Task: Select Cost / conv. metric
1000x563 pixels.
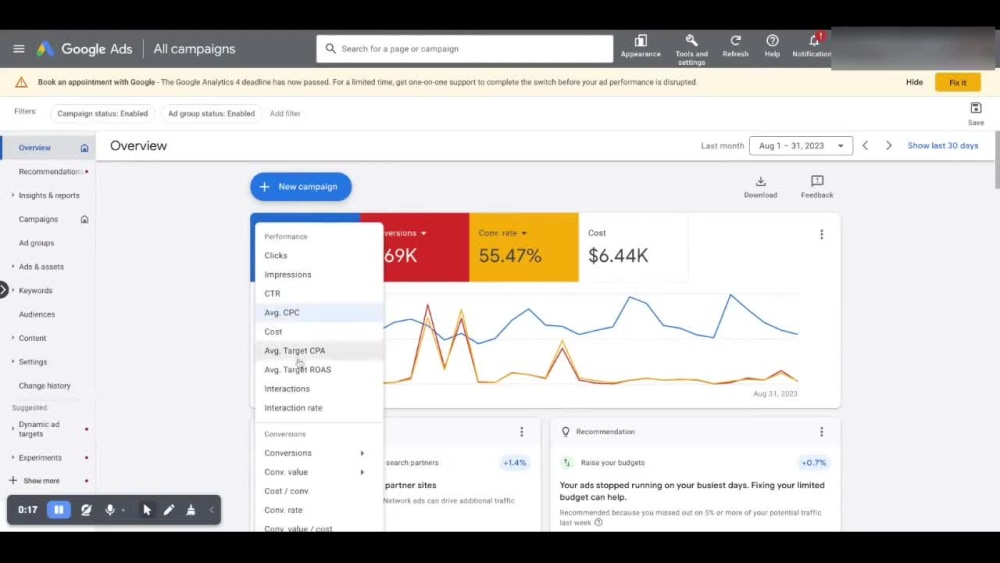Action: click(x=319, y=491)
